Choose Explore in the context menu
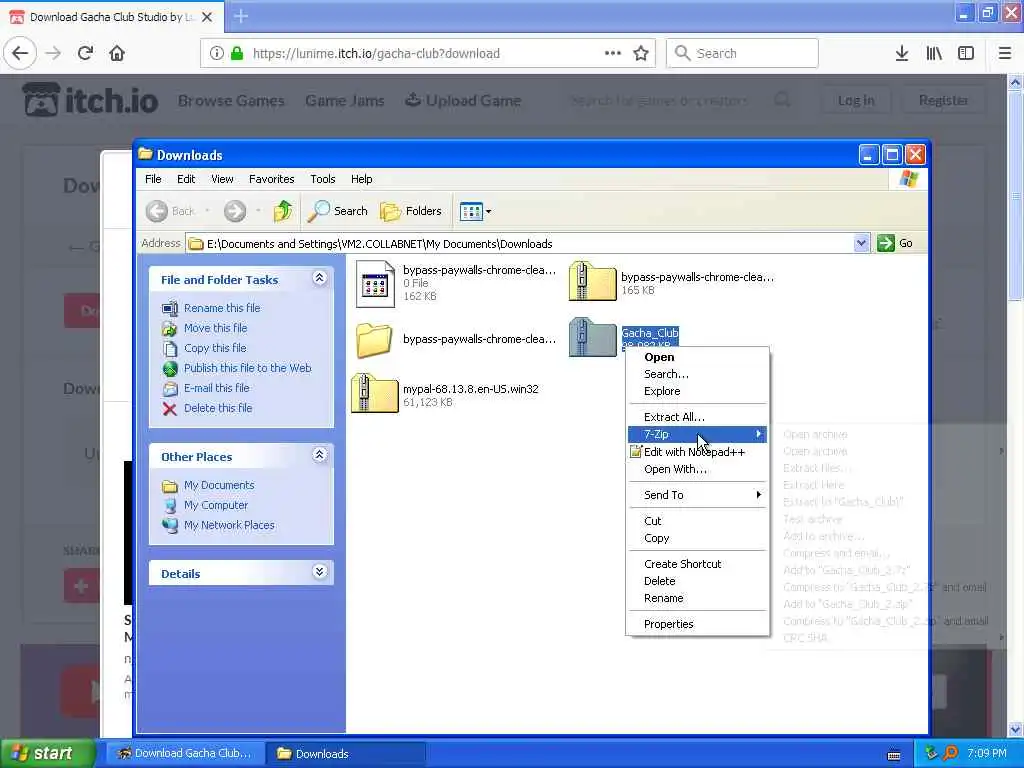 (697, 391)
